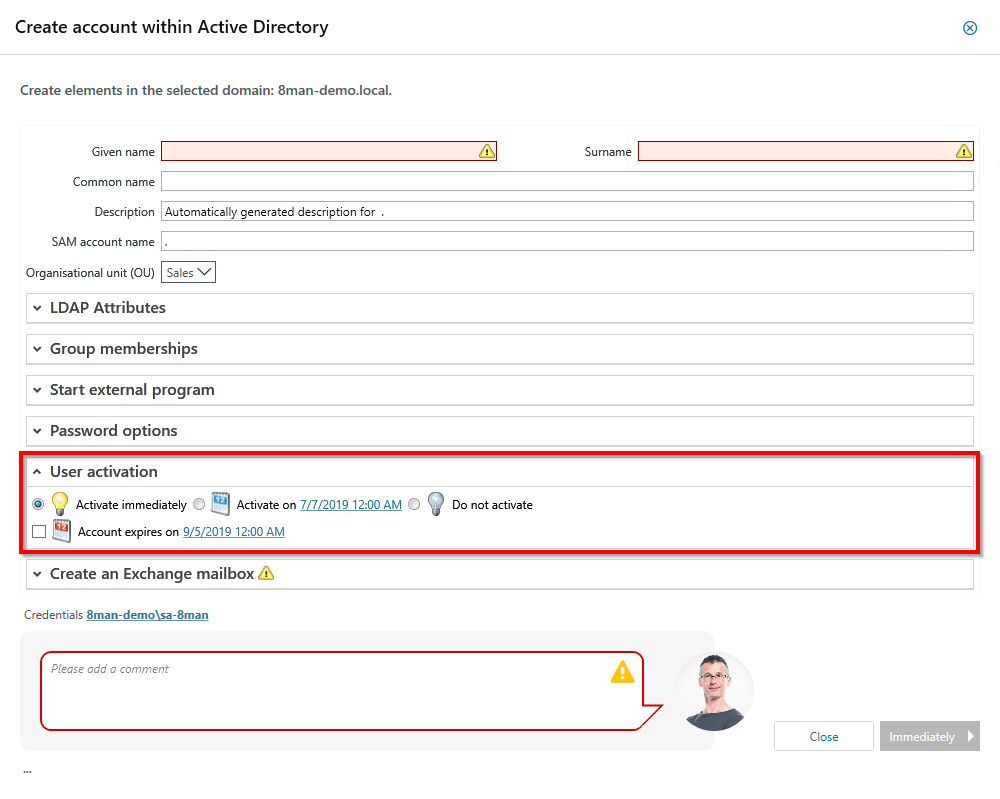Image resolution: width=1000 pixels, height=799 pixels.
Task: Click the user avatar photo thumbnail
Action: [x=713, y=691]
